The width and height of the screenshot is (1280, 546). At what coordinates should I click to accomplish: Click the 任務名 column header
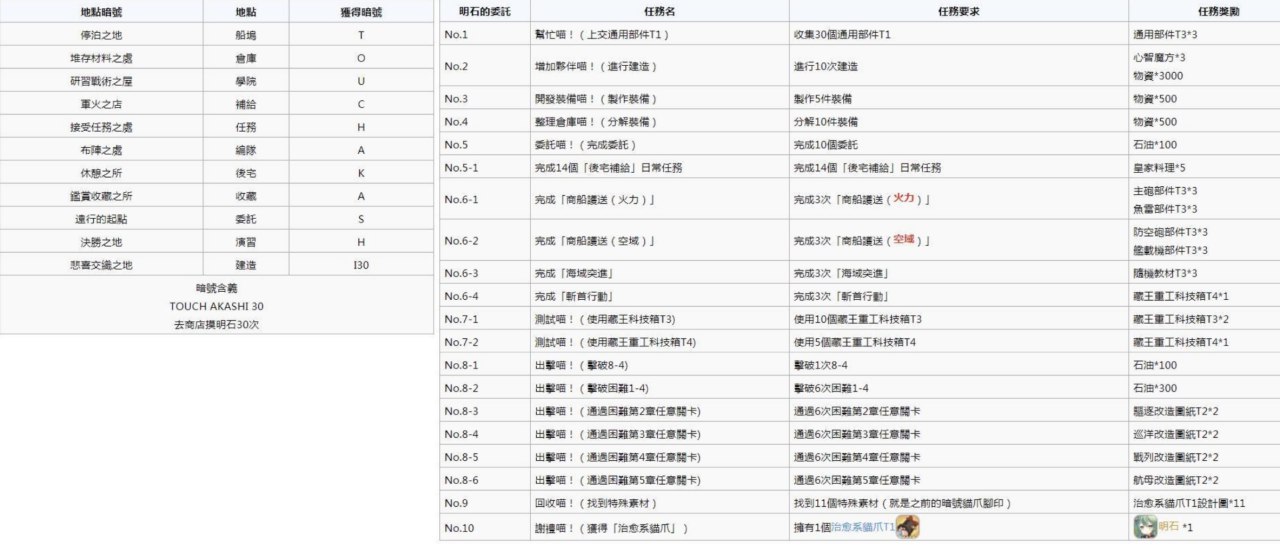click(658, 12)
